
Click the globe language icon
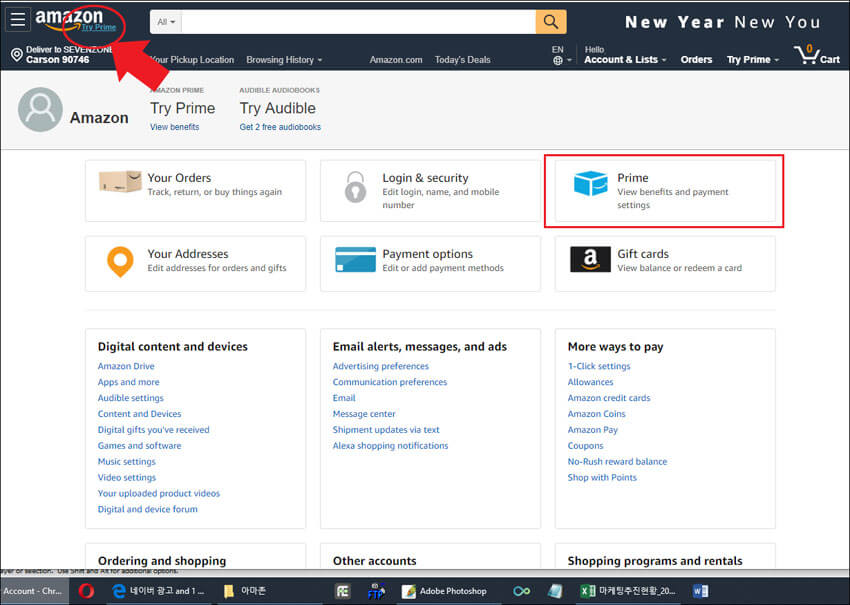tap(558, 60)
